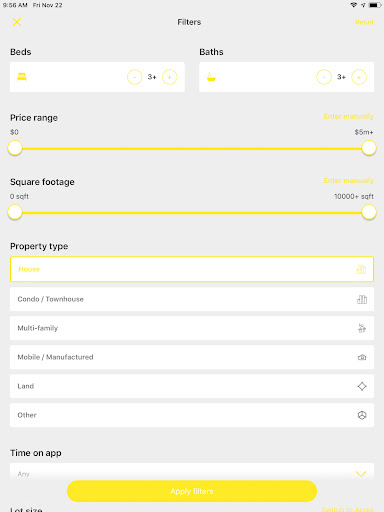
Task: Tap the 3+ value in Beds
Action: (152, 77)
